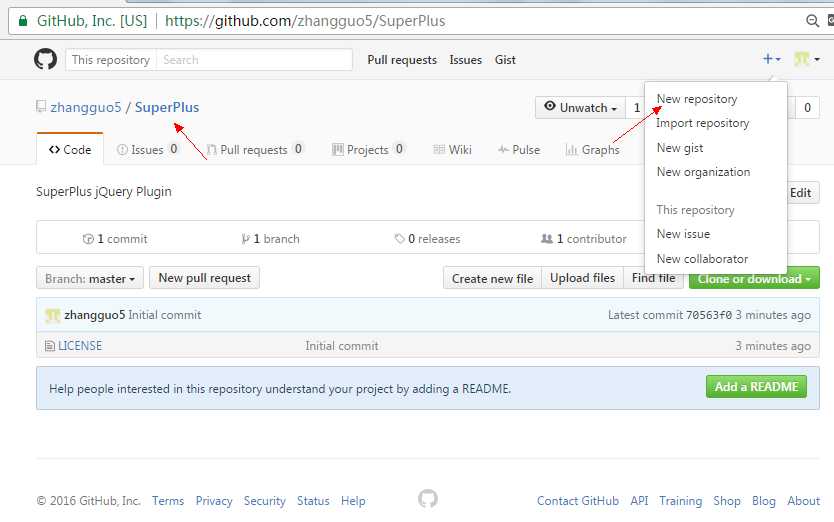View the 0 releases page
The width and height of the screenshot is (834, 522).
(x=428, y=239)
